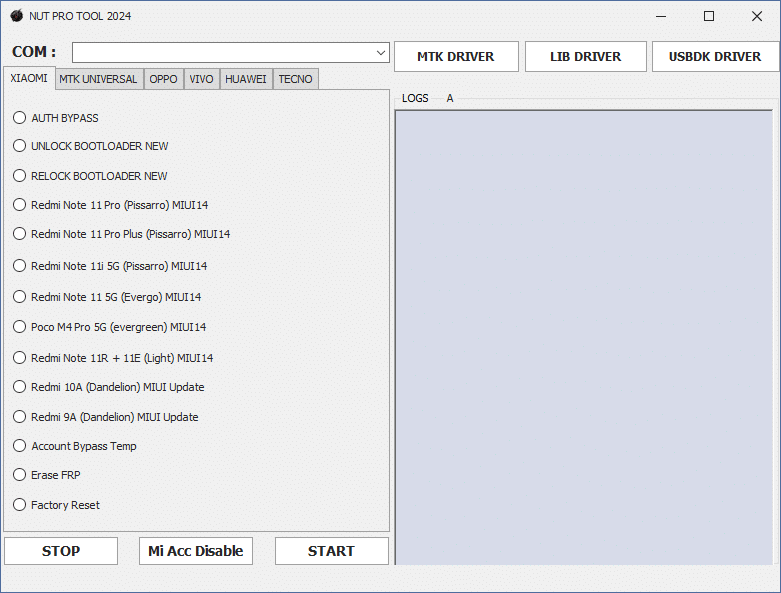Click the Mi Acc Disable button
Image resolution: width=781 pixels, height=593 pixels.
coord(196,551)
